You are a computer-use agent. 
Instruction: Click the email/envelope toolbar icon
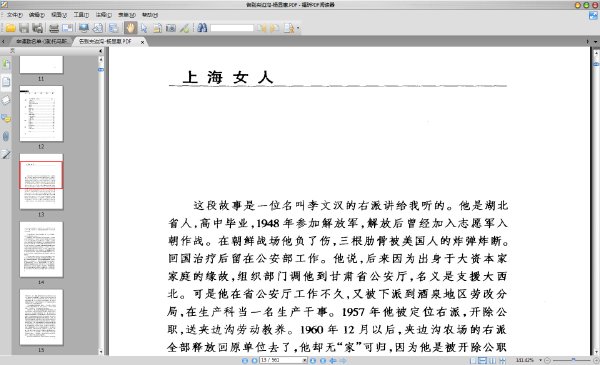(67, 28)
